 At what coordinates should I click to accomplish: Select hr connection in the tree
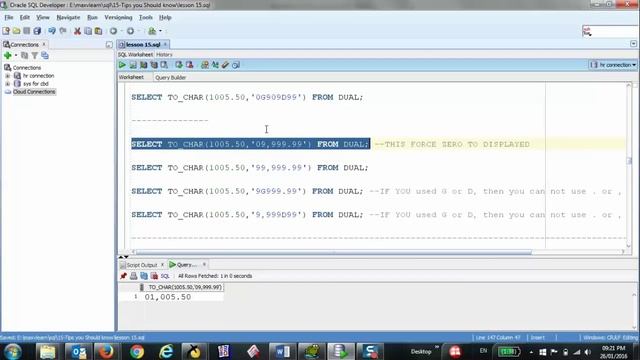point(38,76)
